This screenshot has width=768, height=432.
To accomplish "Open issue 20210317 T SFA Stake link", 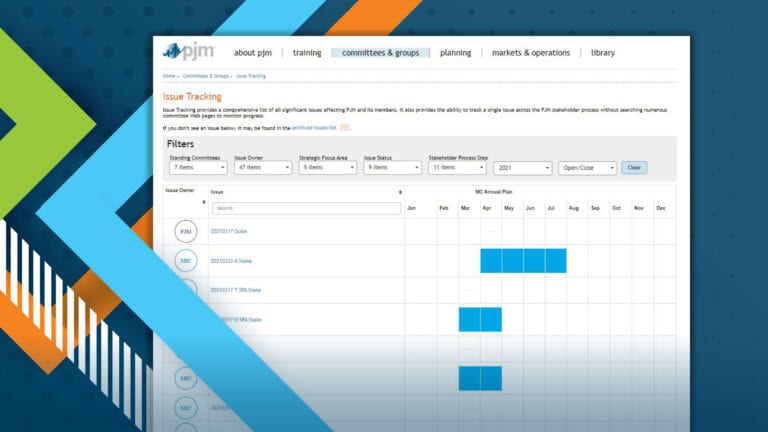I will [236, 290].
